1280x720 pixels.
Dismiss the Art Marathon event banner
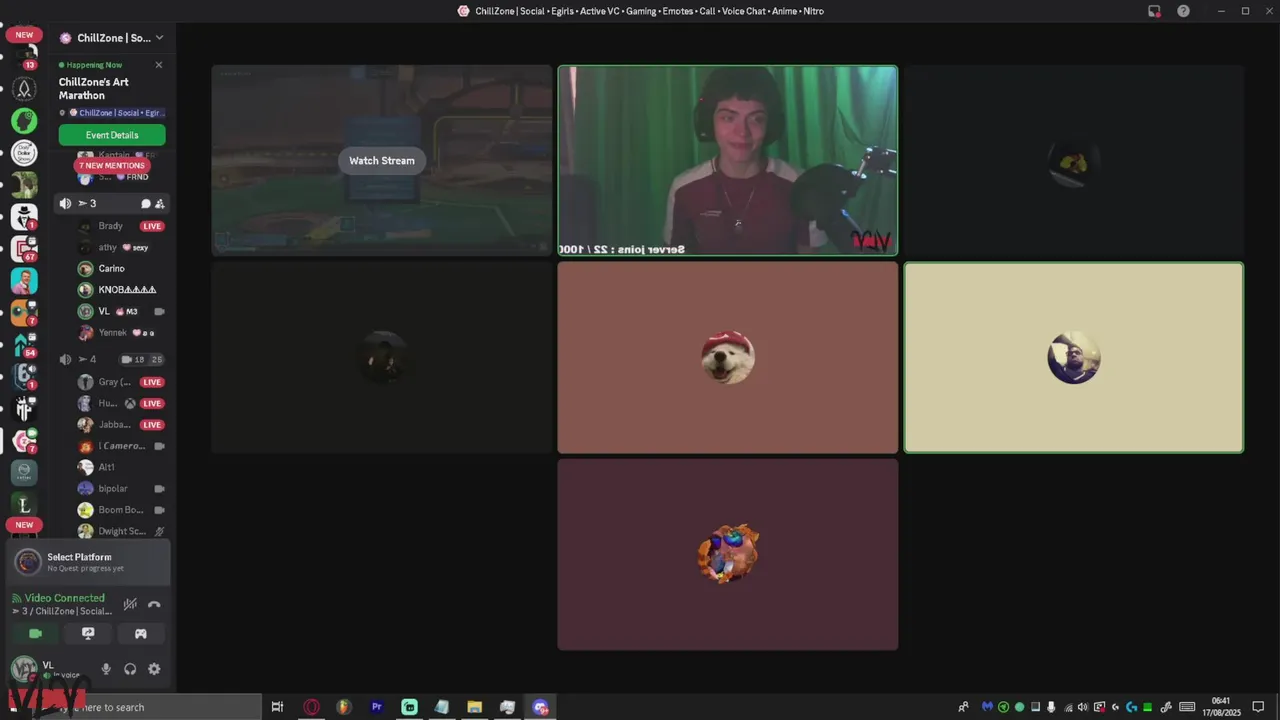159,65
